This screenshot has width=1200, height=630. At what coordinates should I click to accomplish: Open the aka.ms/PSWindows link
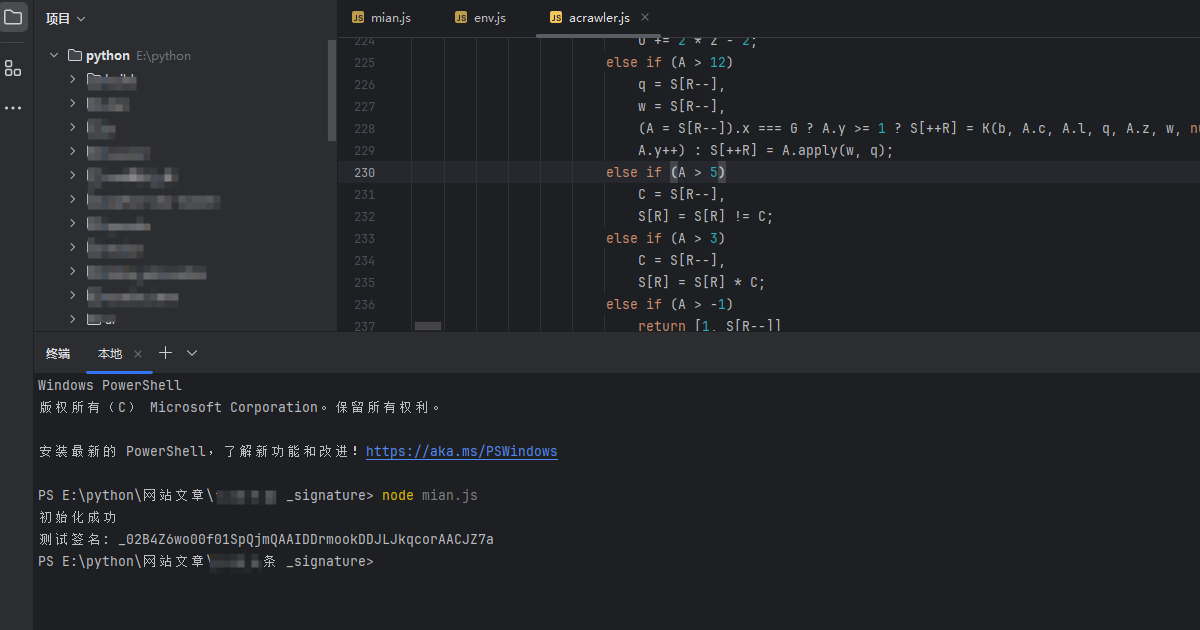pos(461,452)
